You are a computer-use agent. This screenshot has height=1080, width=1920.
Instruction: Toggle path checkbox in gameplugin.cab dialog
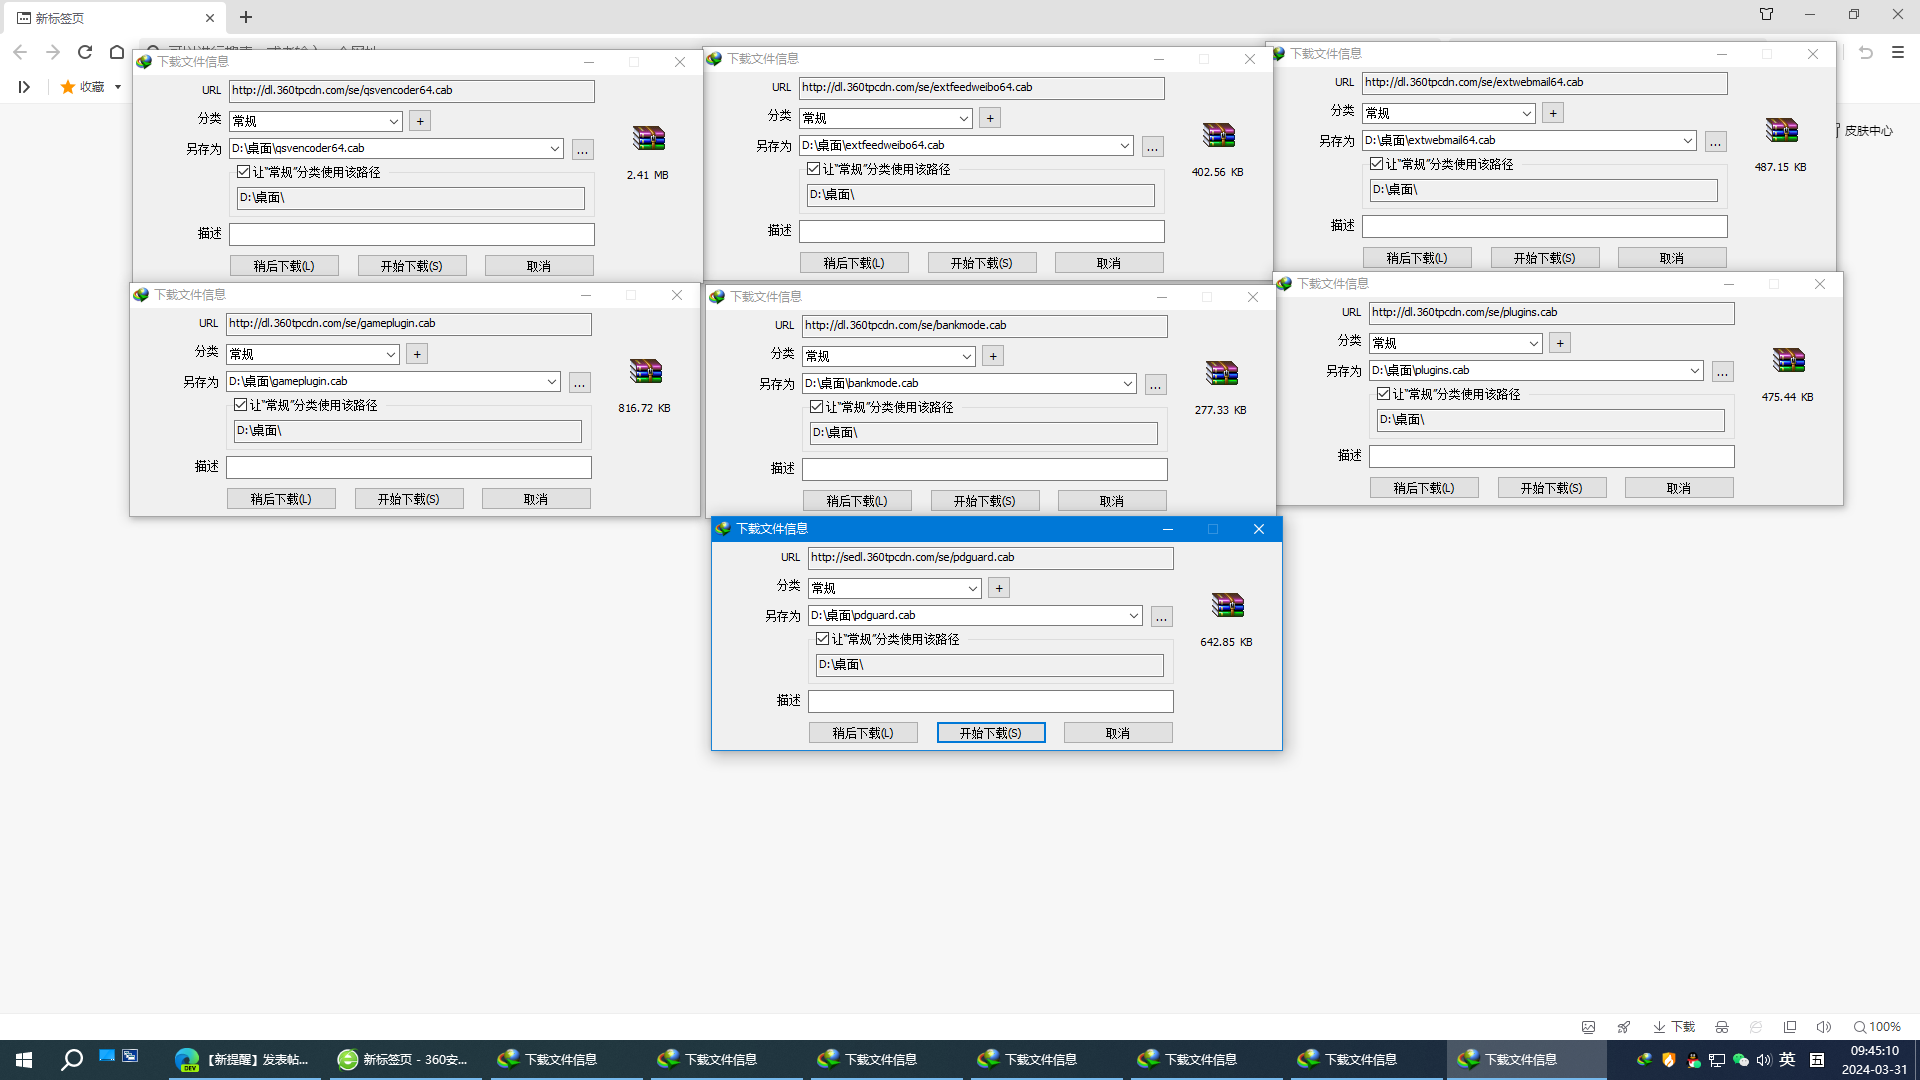click(240, 405)
